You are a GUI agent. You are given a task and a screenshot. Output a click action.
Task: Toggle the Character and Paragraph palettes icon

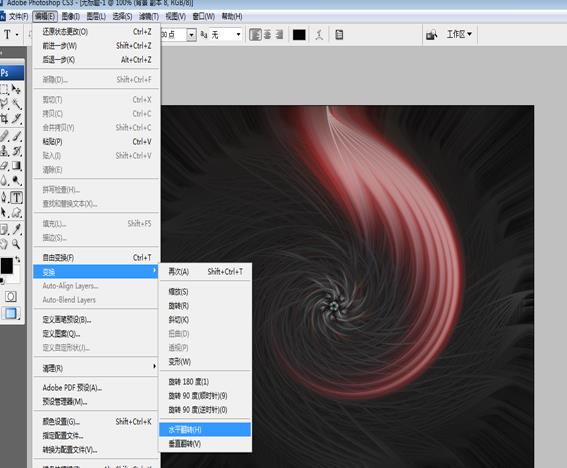point(339,35)
